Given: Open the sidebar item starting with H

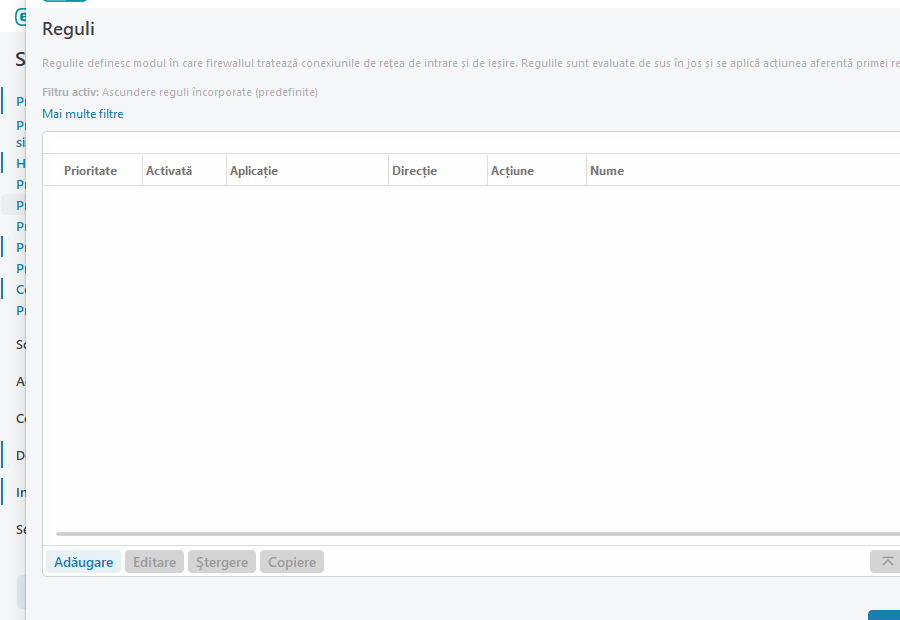Looking at the screenshot, I should point(22,162).
